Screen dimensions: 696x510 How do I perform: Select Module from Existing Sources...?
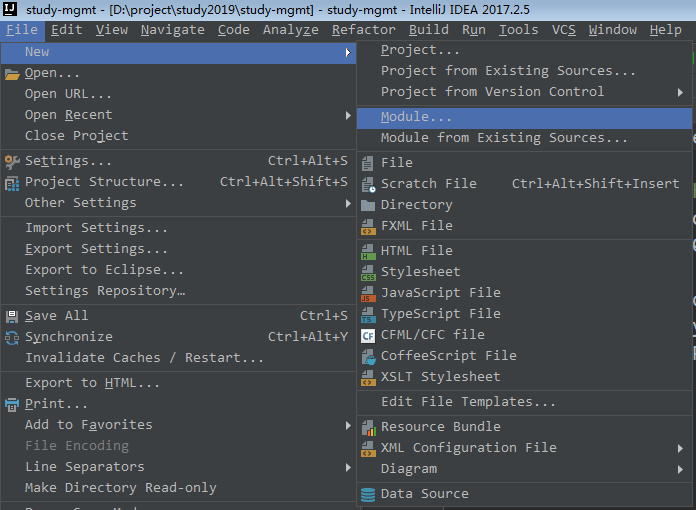[524, 138]
